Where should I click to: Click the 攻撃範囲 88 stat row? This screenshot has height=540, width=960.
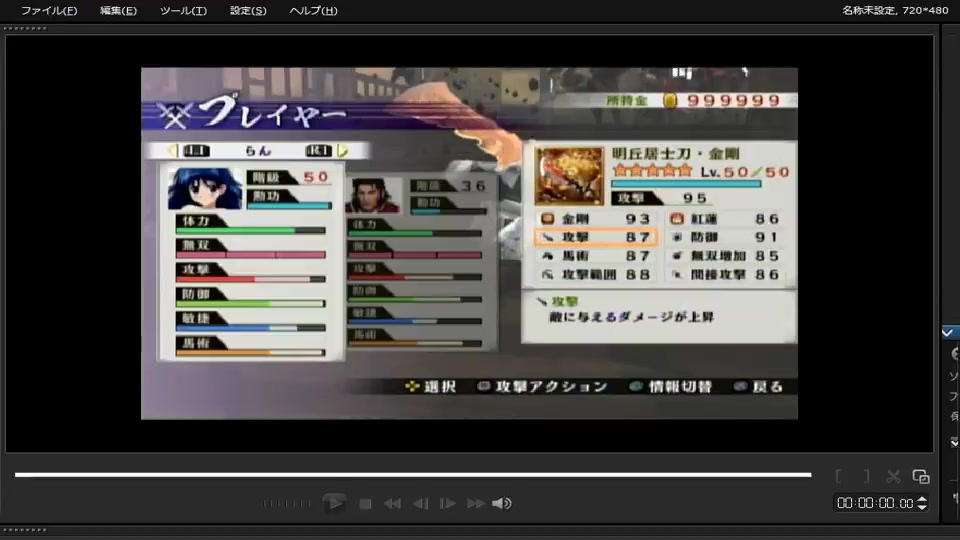596,275
